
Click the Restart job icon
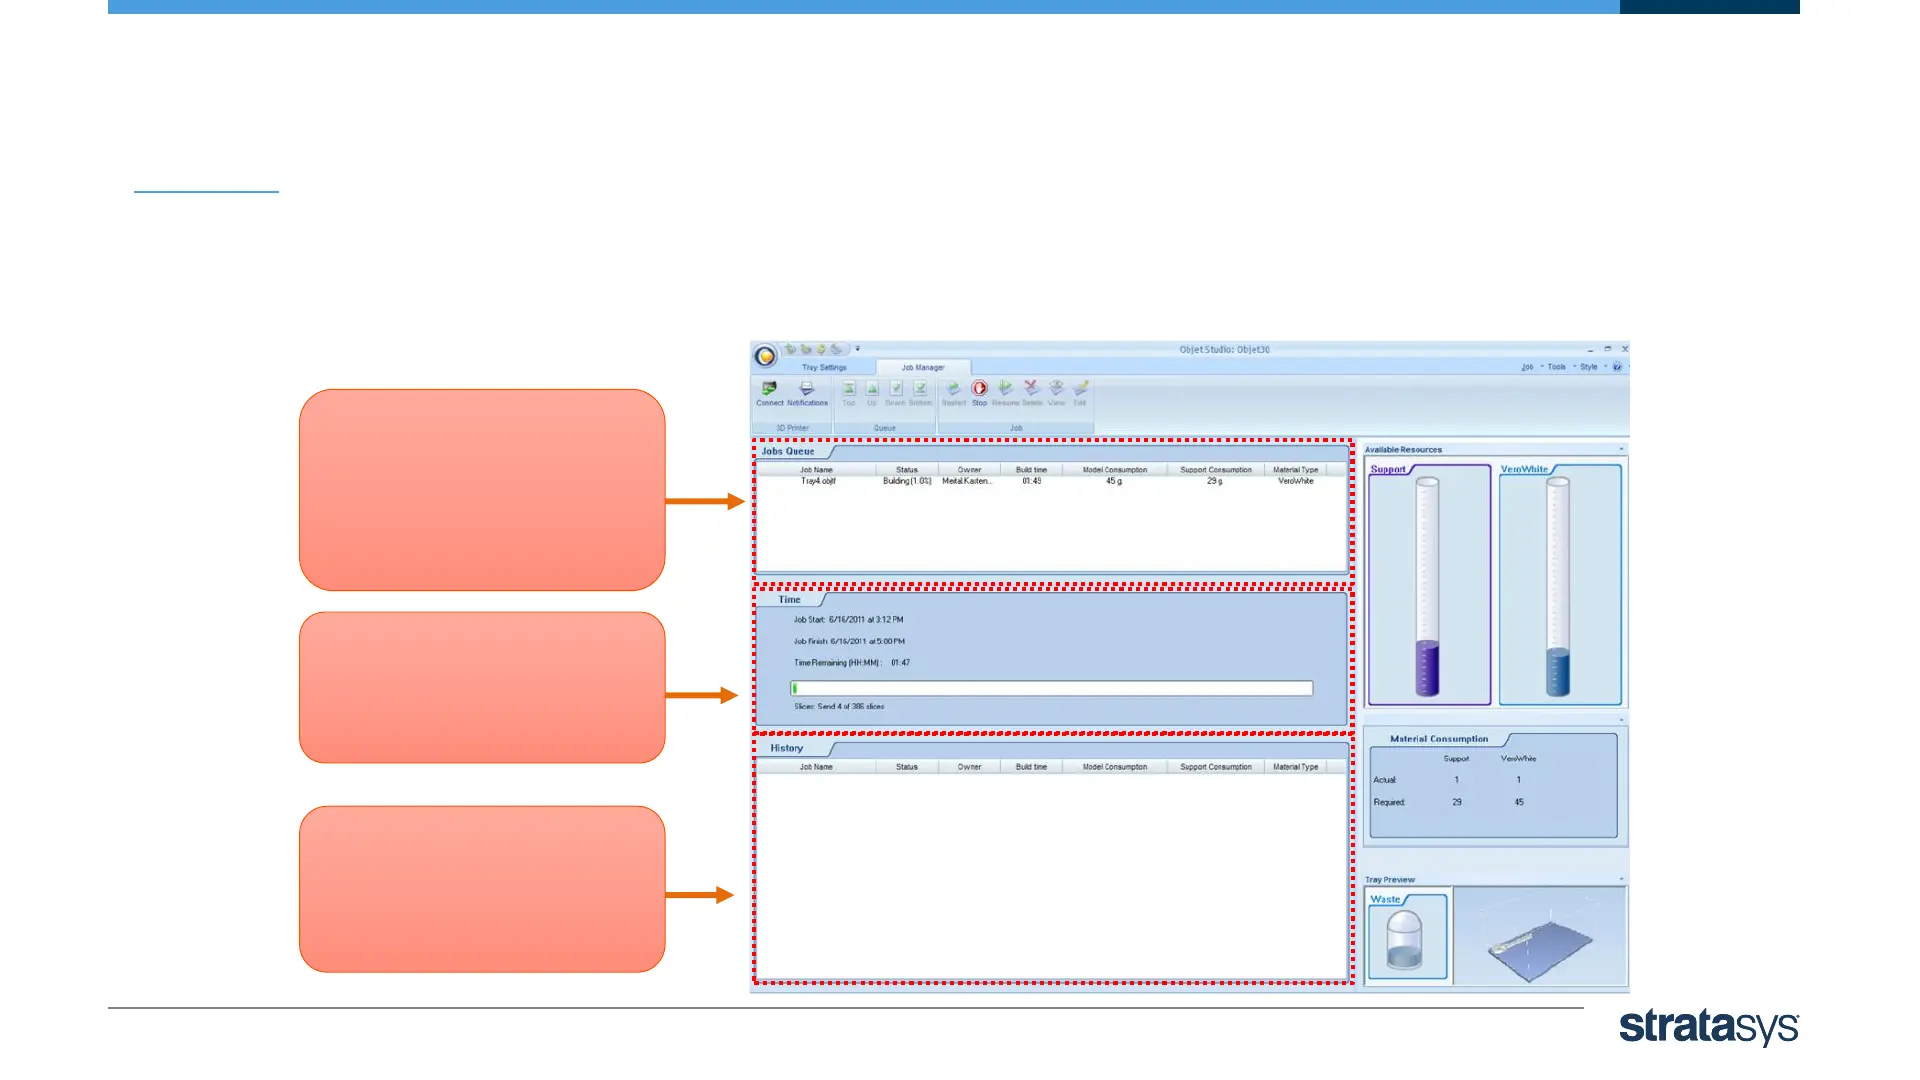[x=953, y=389]
